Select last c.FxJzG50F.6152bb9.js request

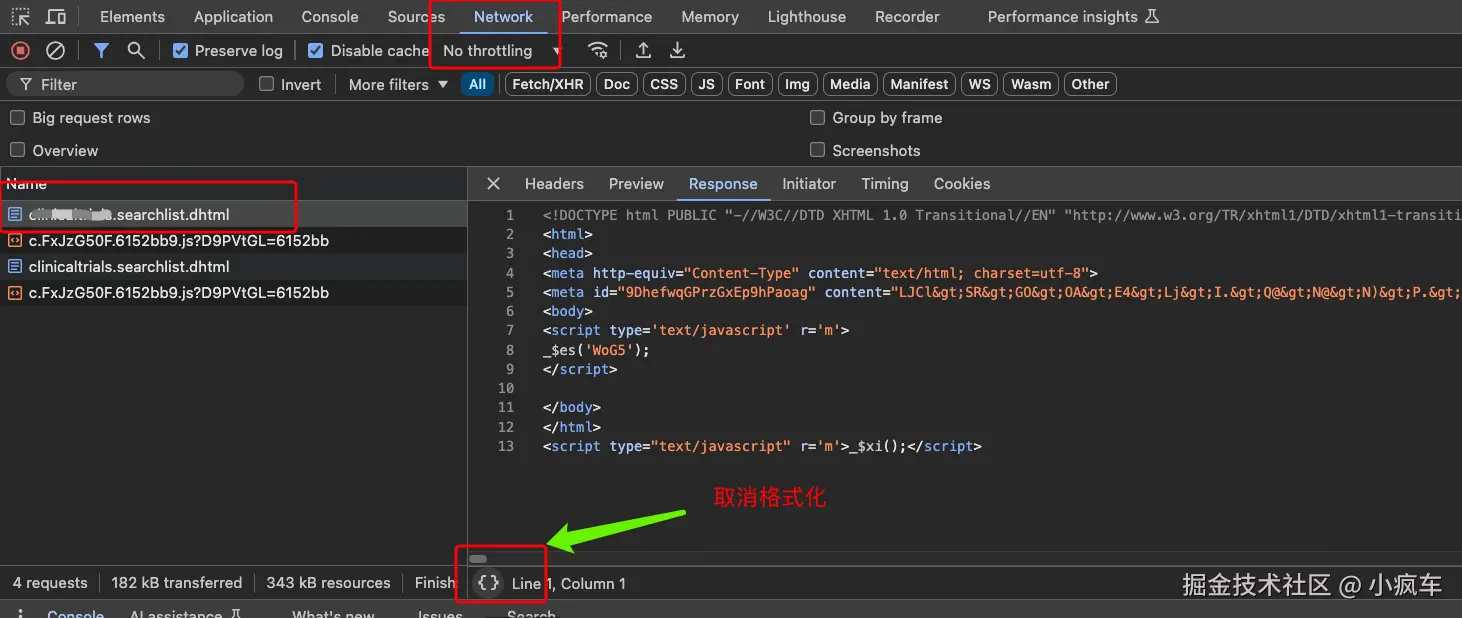click(x=233, y=293)
